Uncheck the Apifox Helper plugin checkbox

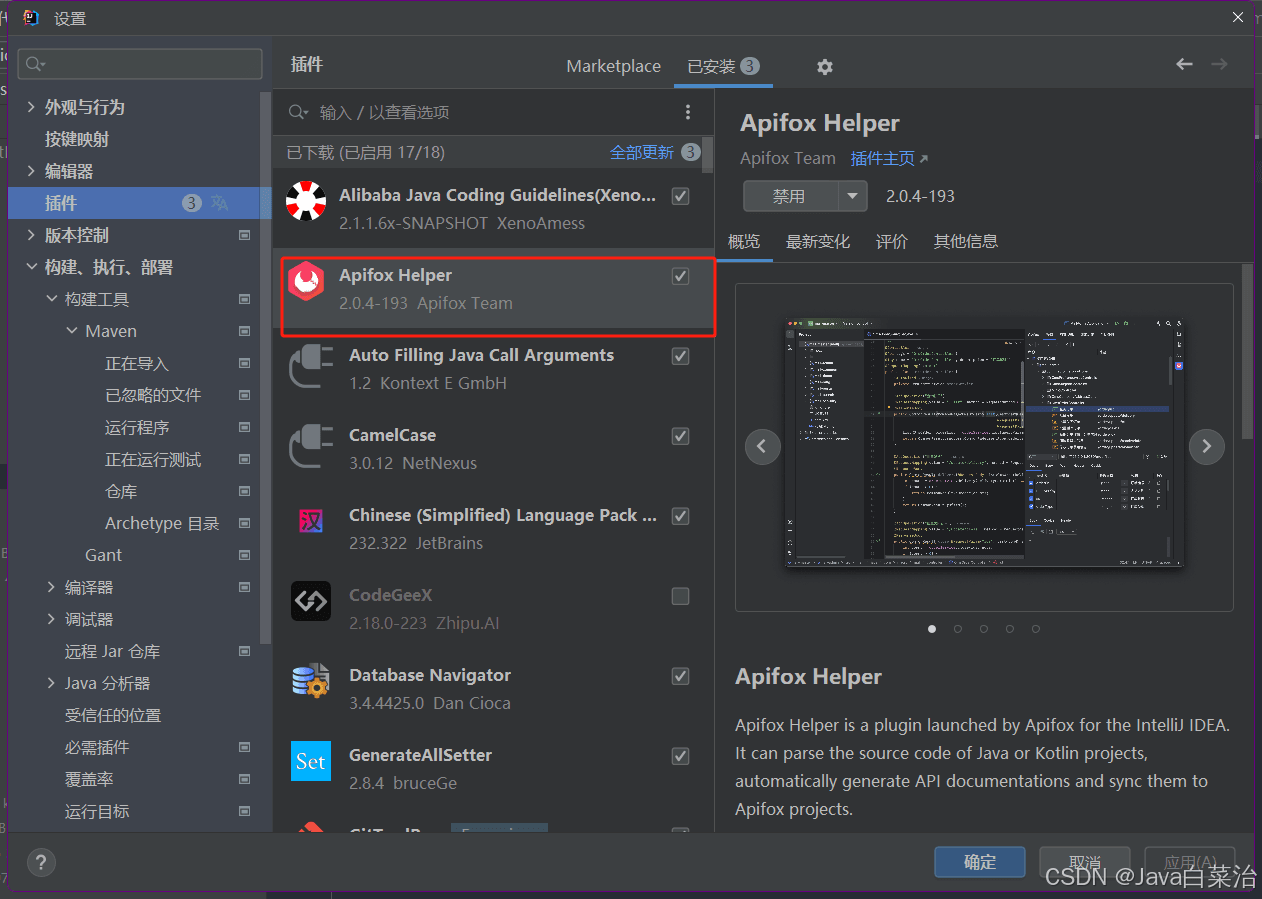point(681,276)
